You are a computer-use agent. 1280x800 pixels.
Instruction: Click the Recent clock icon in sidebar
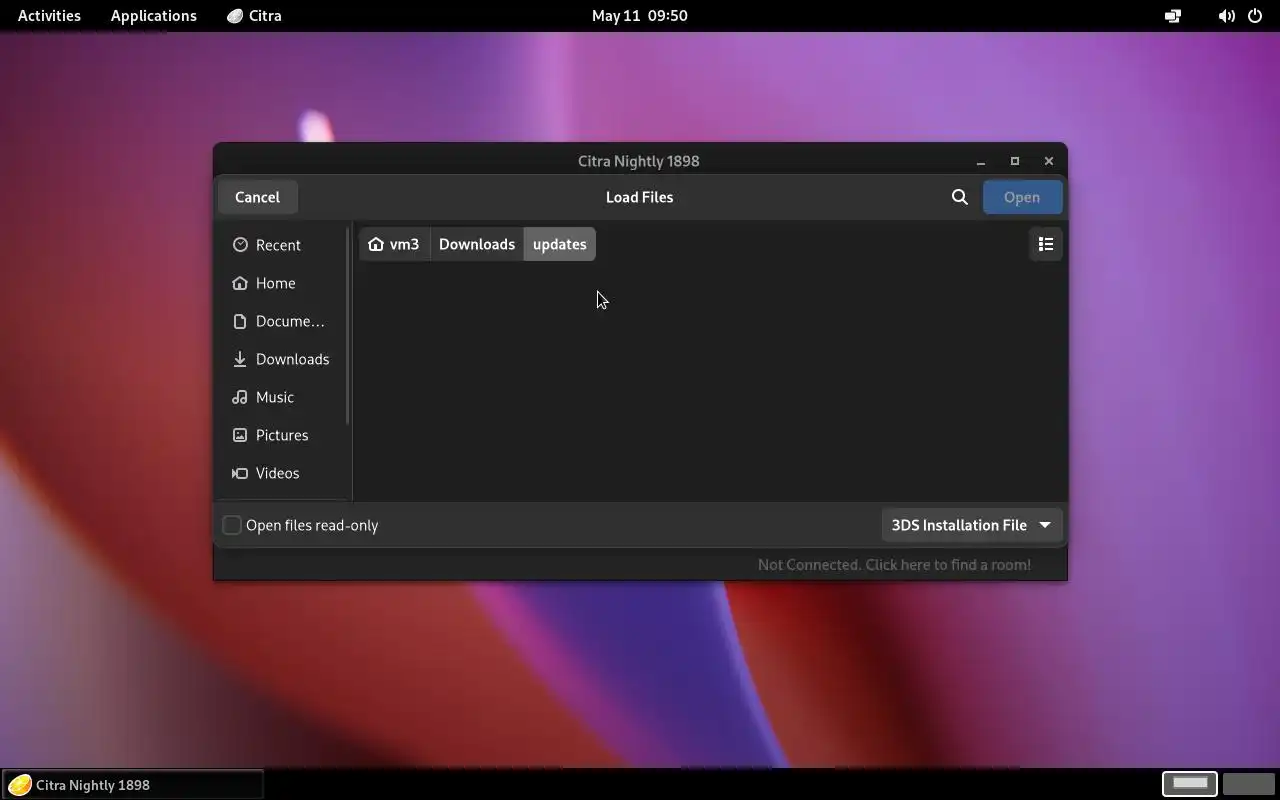pyautogui.click(x=240, y=245)
